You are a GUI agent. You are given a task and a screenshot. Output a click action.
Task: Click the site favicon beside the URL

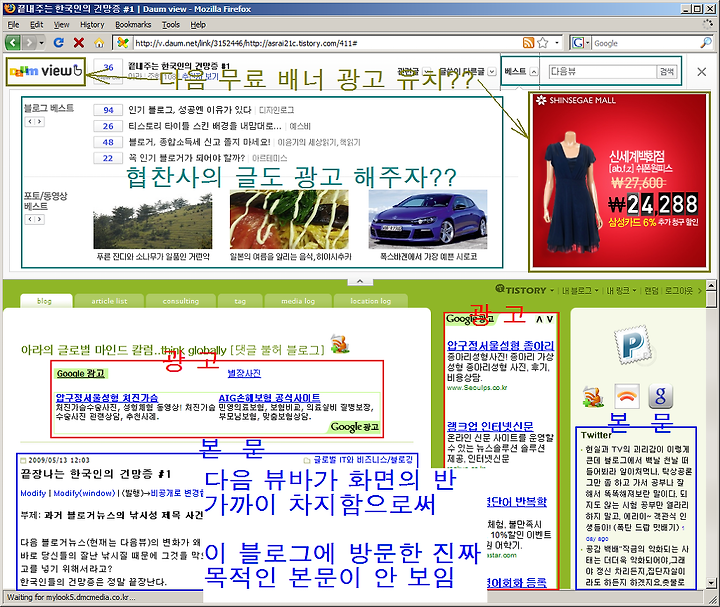pyautogui.click(x=123, y=43)
